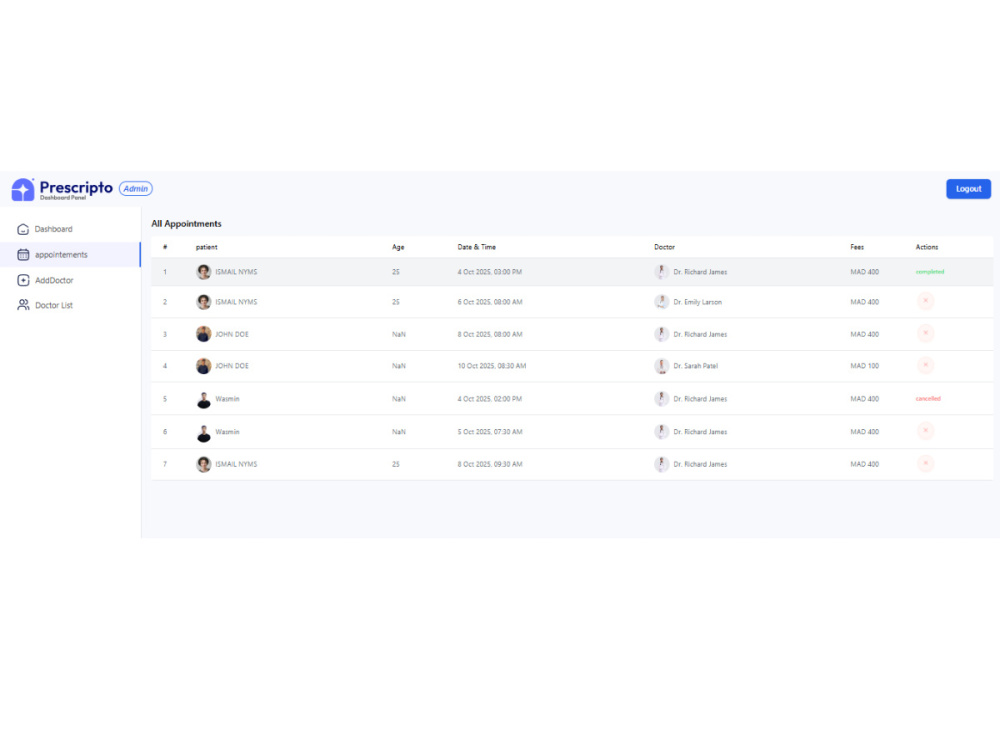1000x750 pixels.
Task: Click ISMAIL NYMS avatar in row 7
Action: [203, 464]
